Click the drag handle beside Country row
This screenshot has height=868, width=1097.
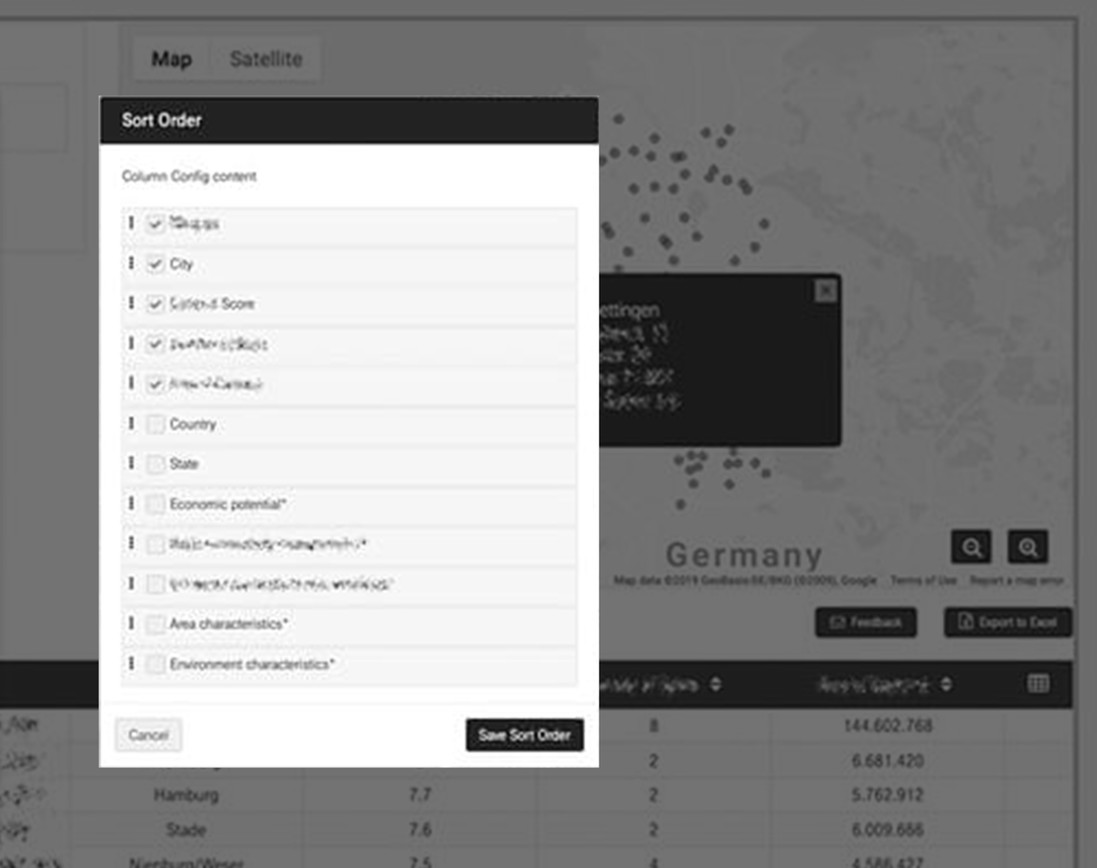[x=131, y=424]
